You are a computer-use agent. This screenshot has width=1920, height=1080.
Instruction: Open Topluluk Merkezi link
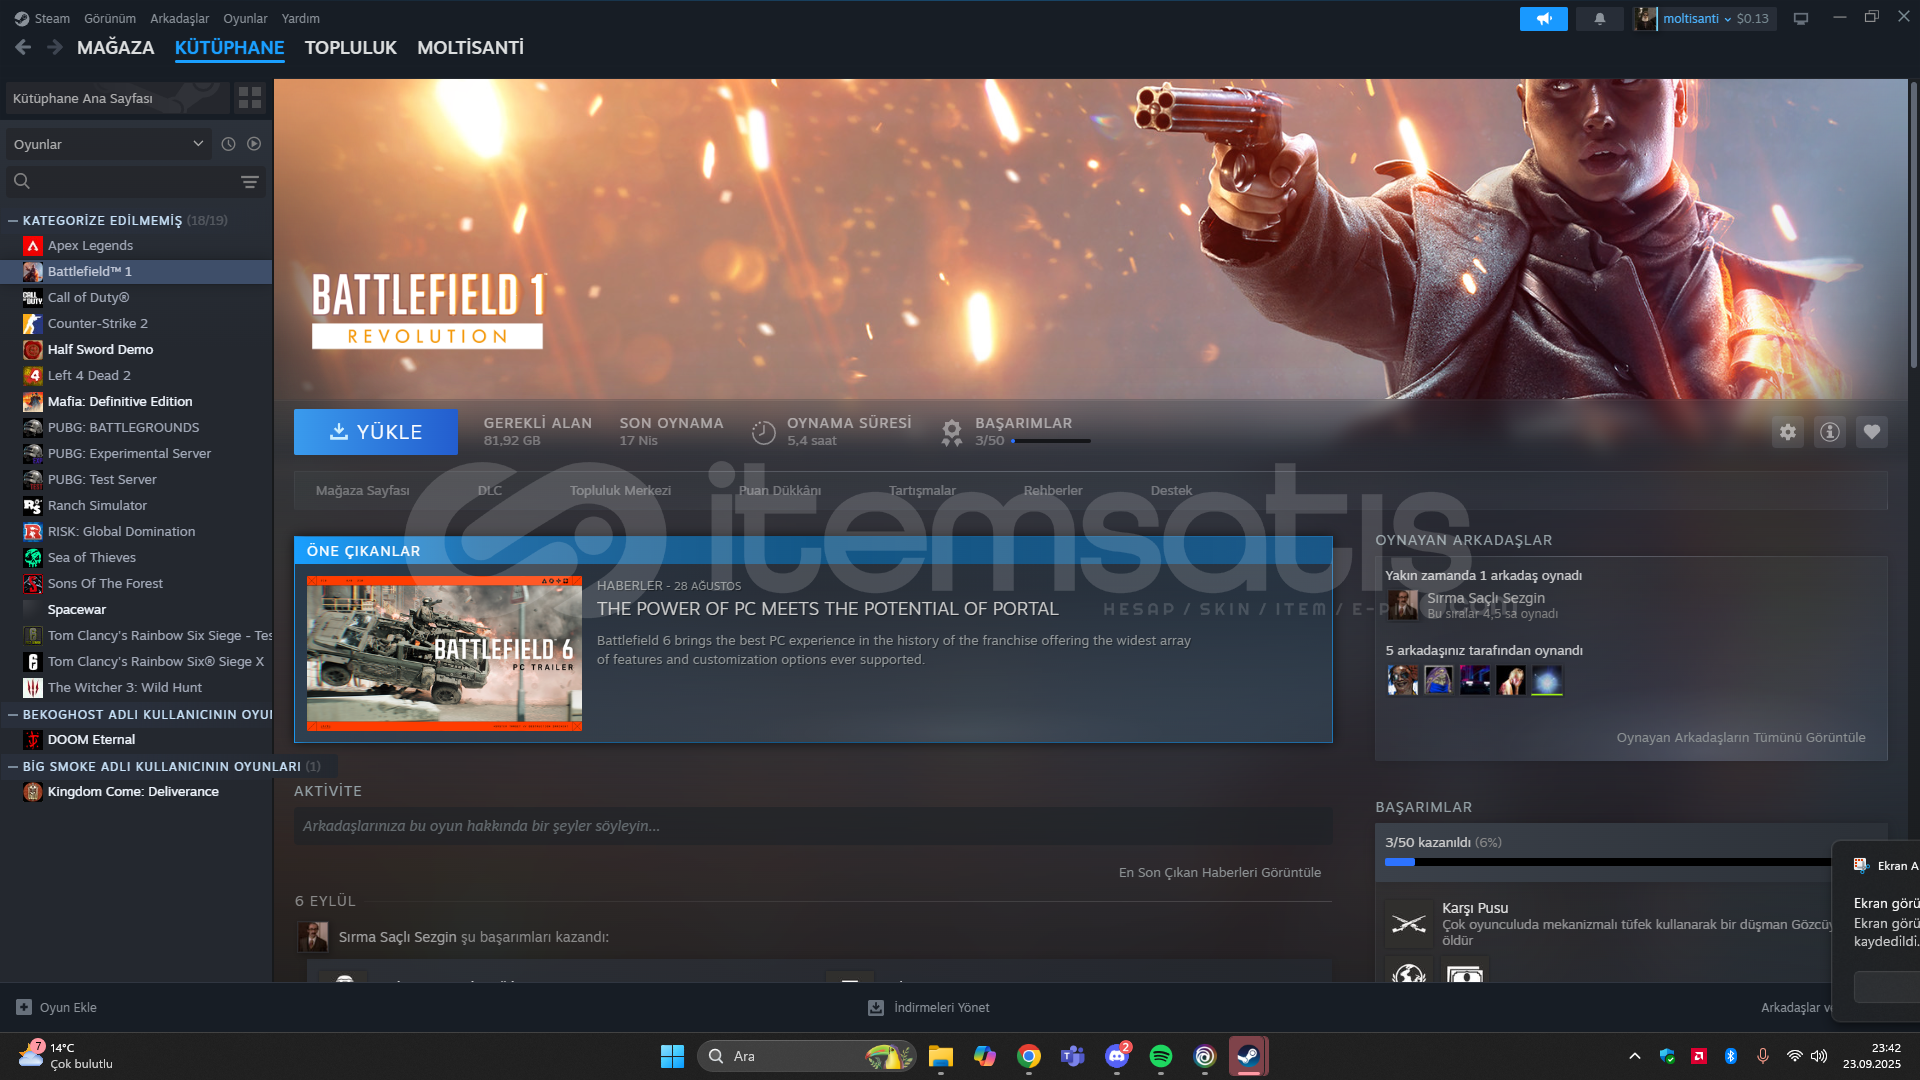[620, 490]
